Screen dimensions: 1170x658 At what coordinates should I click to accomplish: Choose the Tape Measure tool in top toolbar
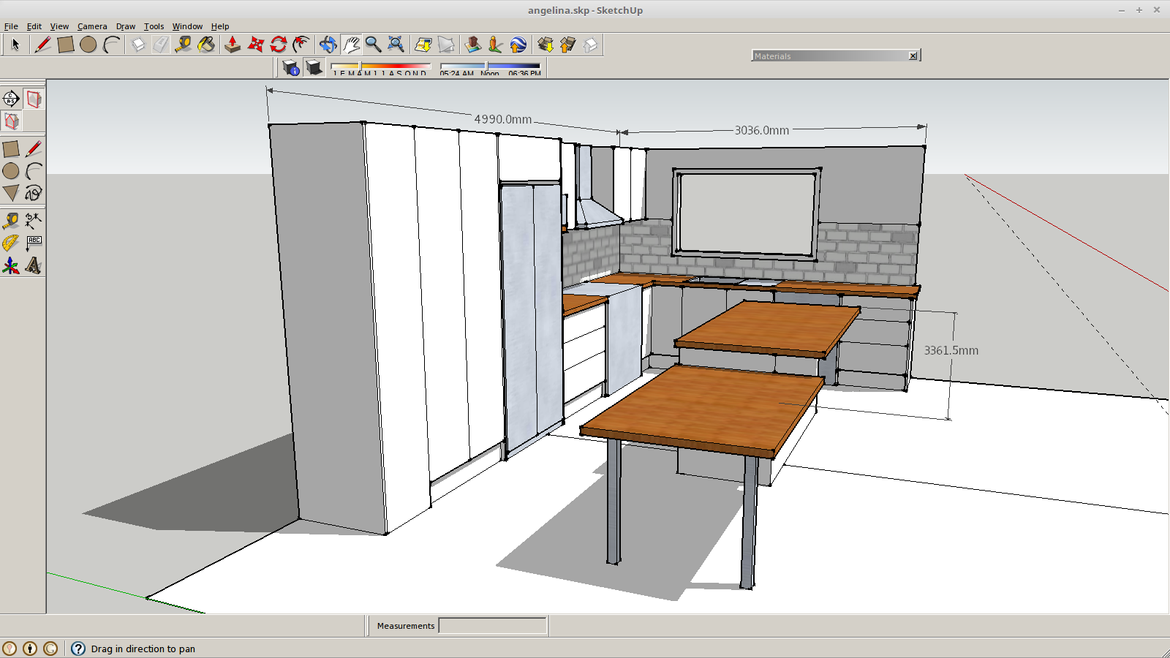(x=183, y=44)
